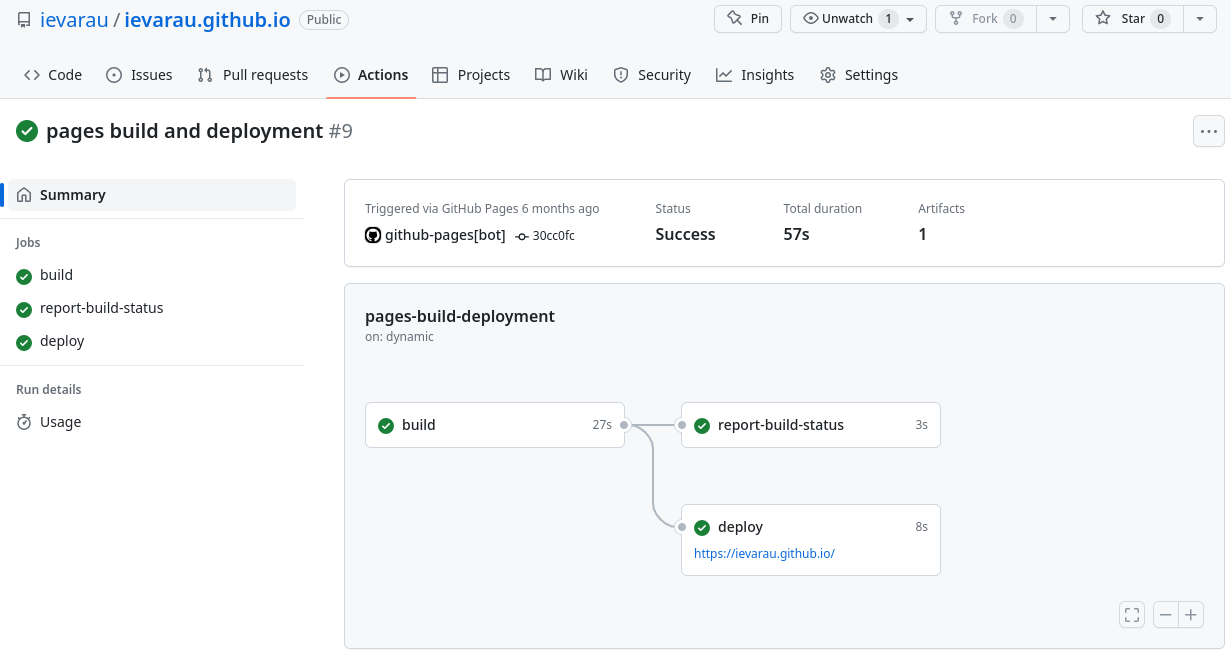Click the 27s duration on build node

tap(602, 425)
